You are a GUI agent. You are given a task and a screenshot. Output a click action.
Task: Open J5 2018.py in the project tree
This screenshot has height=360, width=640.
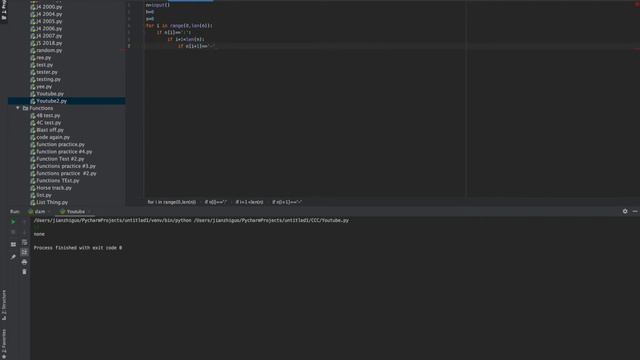[x=49, y=43]
